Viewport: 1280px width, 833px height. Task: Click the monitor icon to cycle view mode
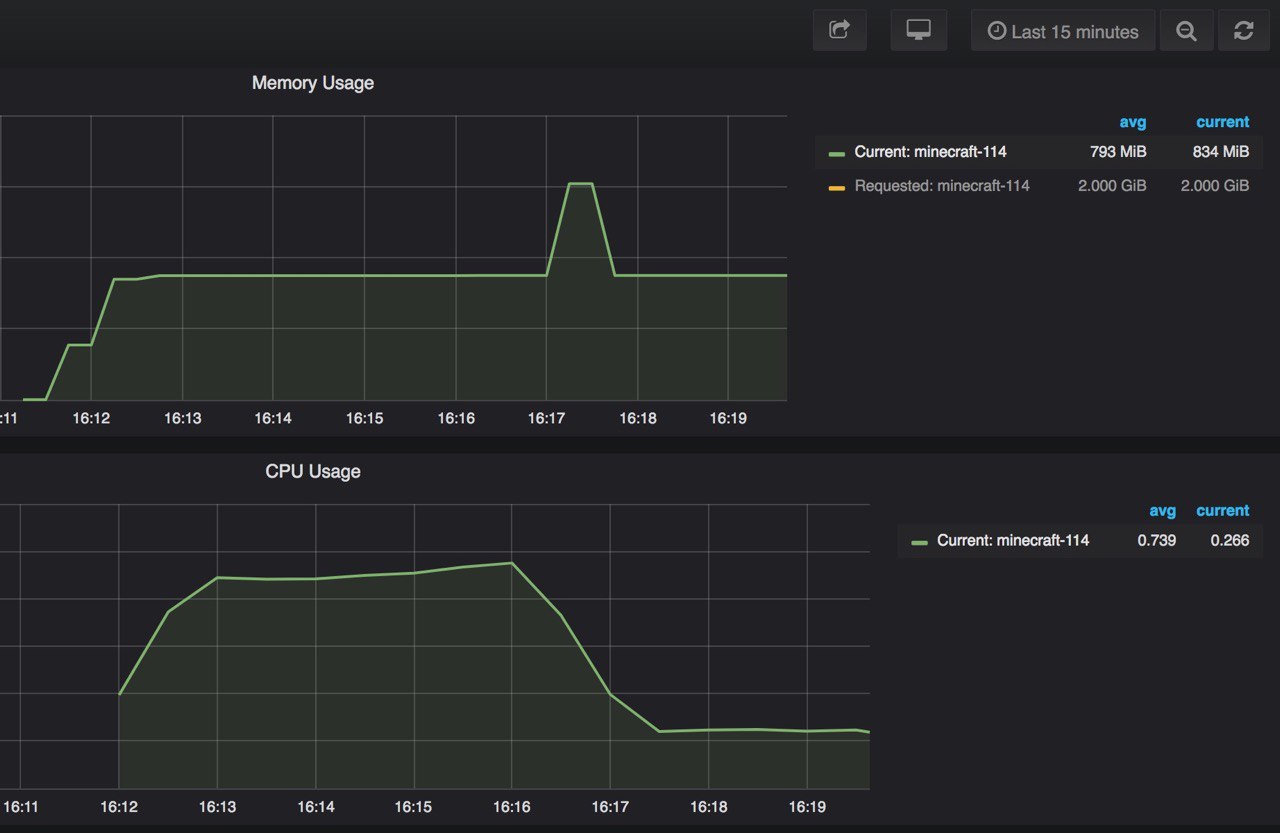(918, 30)
